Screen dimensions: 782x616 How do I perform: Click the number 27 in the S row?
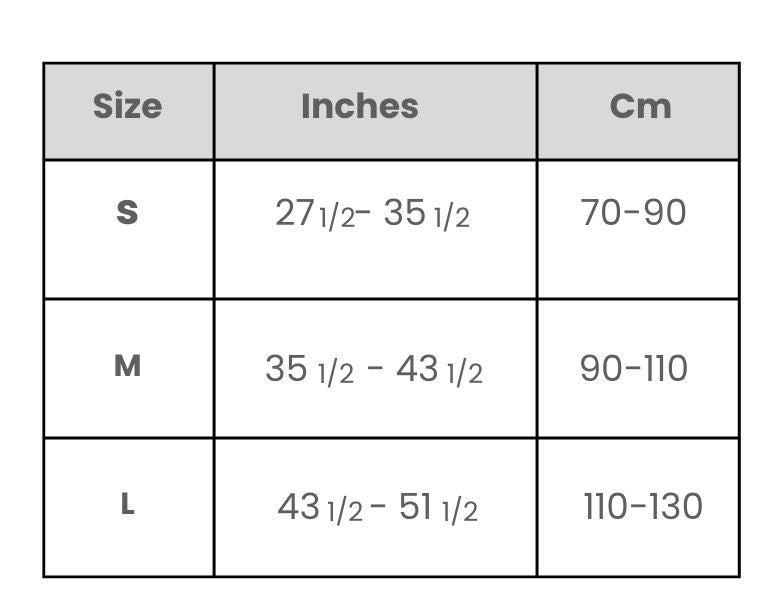tap(295, 212)
